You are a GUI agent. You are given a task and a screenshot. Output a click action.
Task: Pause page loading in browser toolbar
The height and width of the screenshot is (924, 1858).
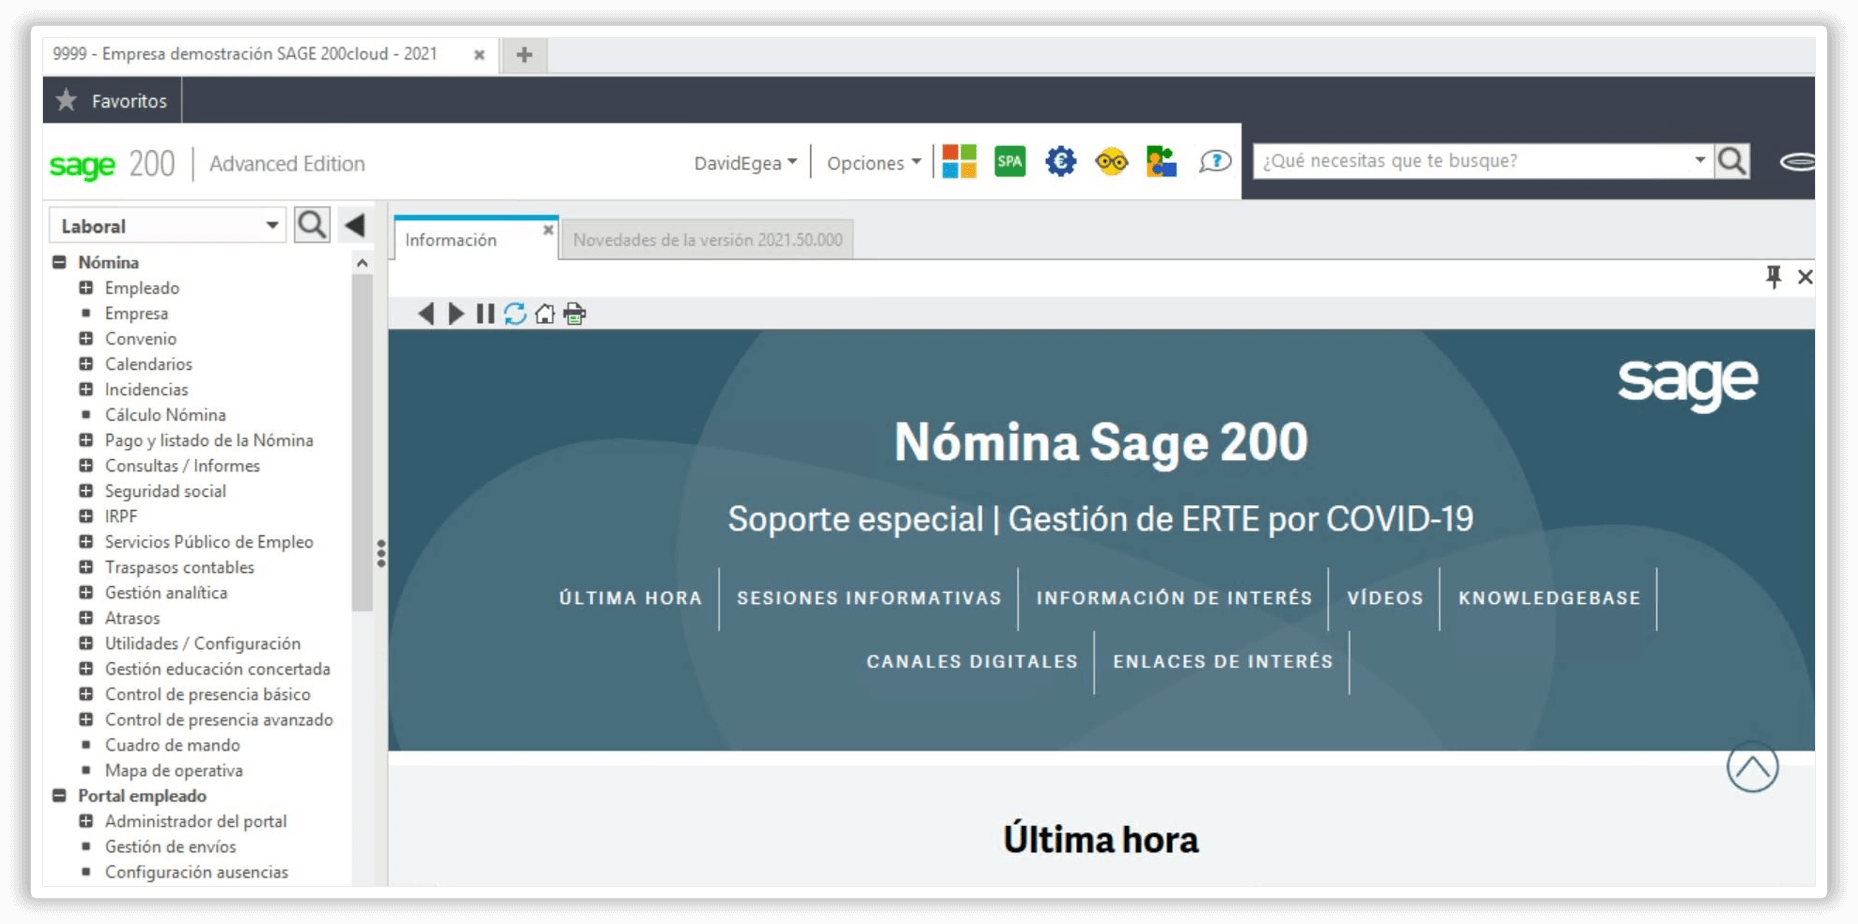[x=485, y=314]
